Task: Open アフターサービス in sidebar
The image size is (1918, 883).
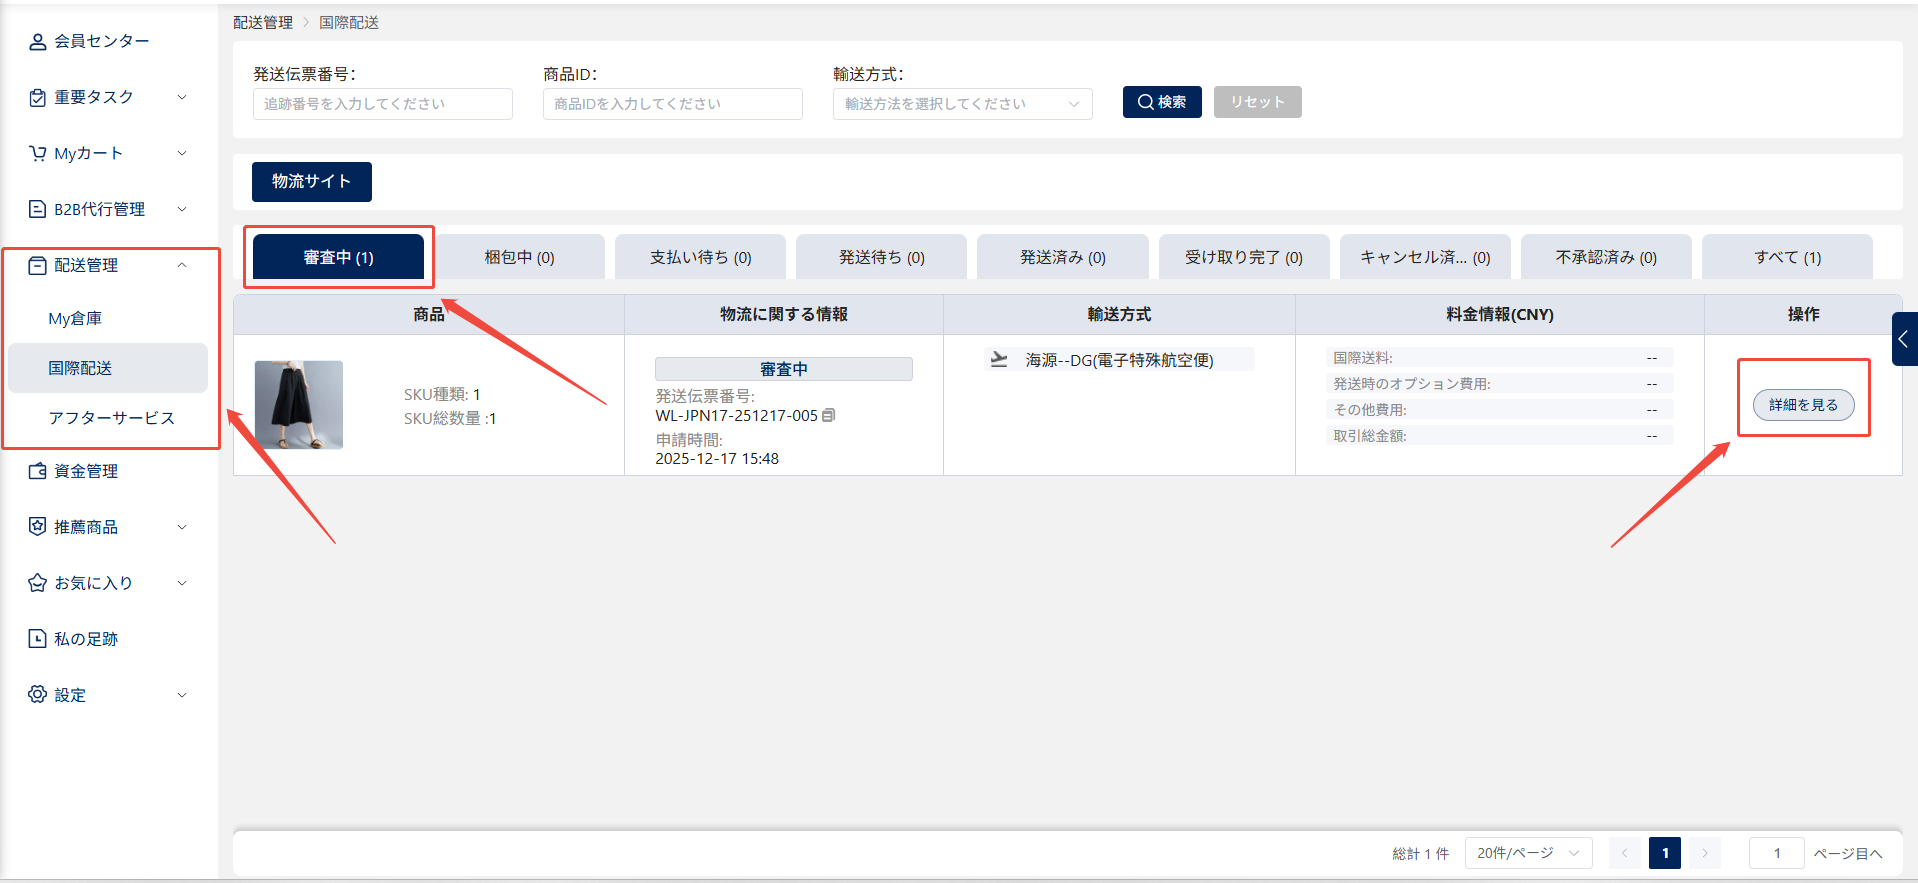Action: click(108, 418)
